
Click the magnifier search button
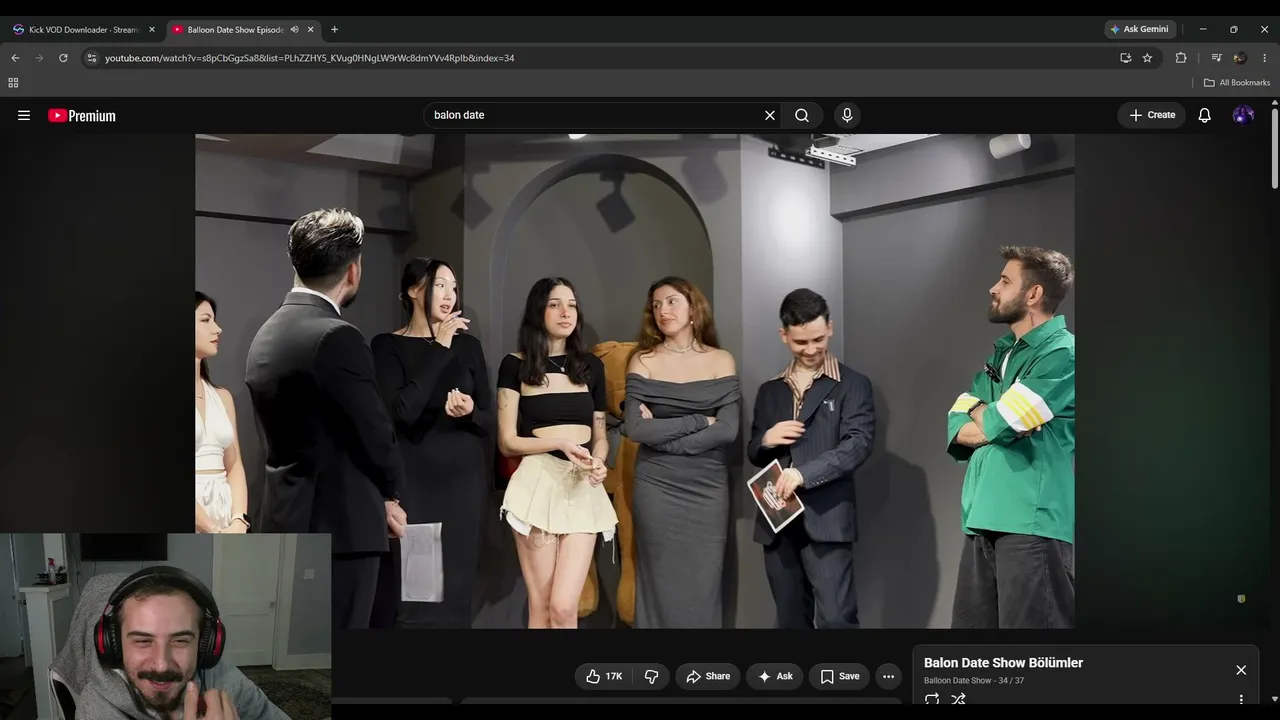[802, 115]
